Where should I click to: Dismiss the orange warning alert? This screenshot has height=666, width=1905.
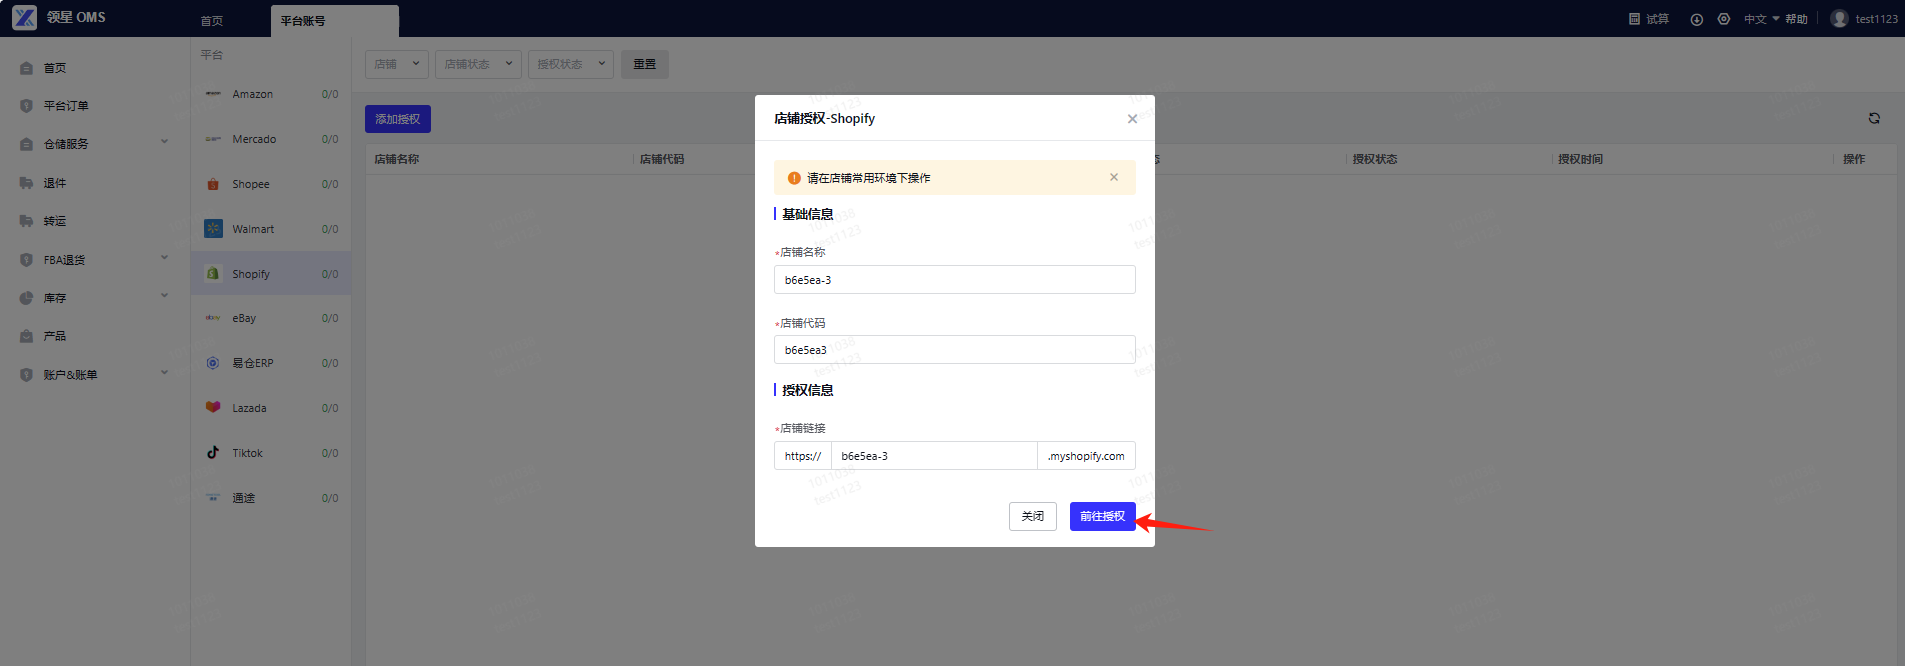(x=1114, y=177)
